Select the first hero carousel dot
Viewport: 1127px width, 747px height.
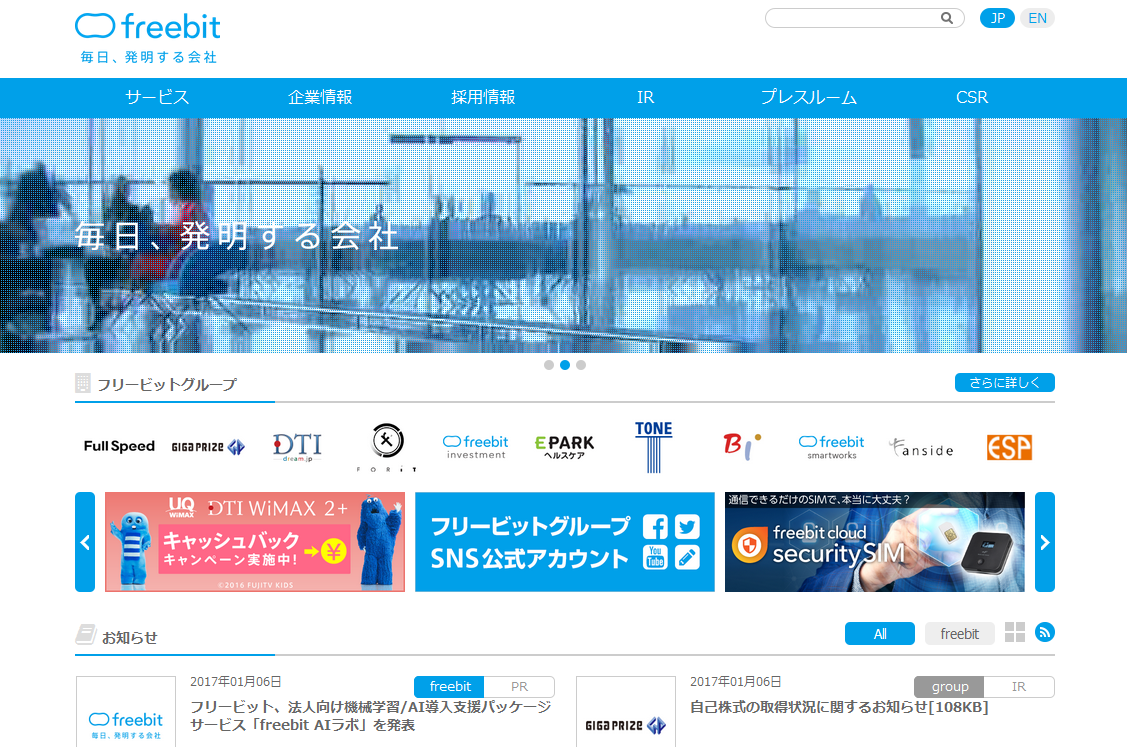click(549, 365)
